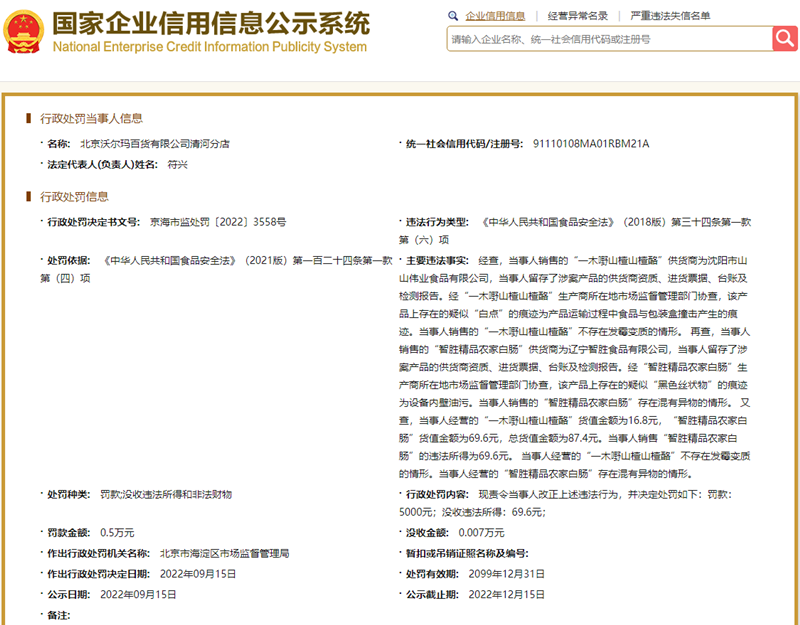Click the 作出行政处罚机关名称 label
The image size is (800, 625).
pyautogui.click(x=98, y=554)
